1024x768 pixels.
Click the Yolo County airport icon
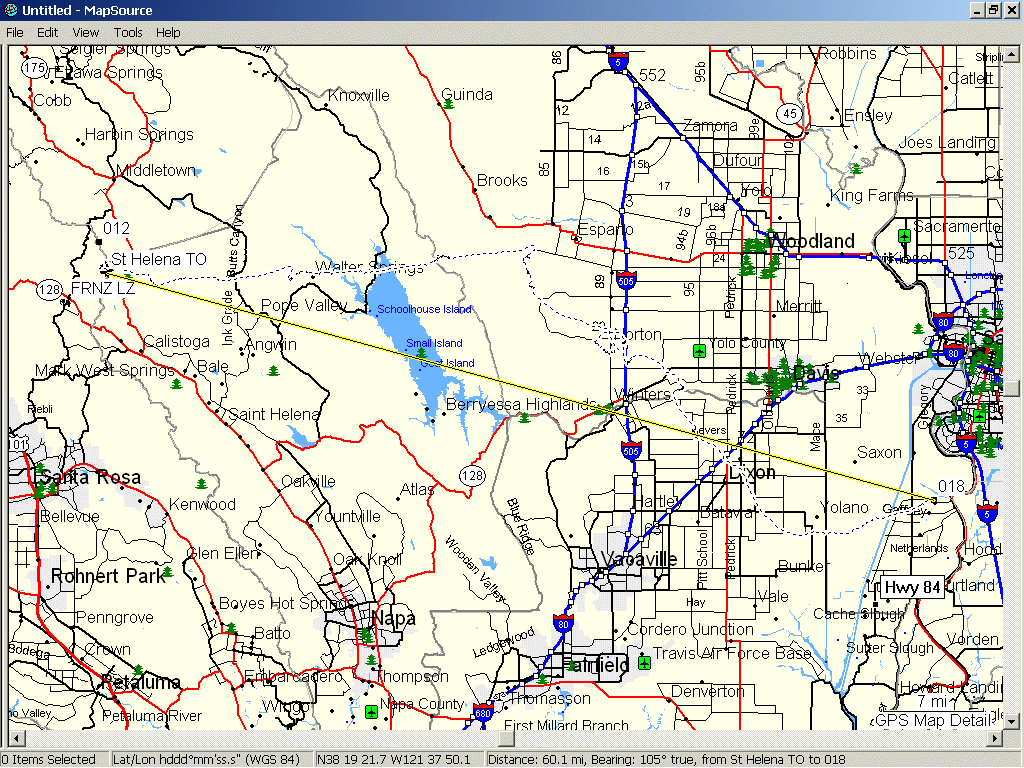[699, 351]
